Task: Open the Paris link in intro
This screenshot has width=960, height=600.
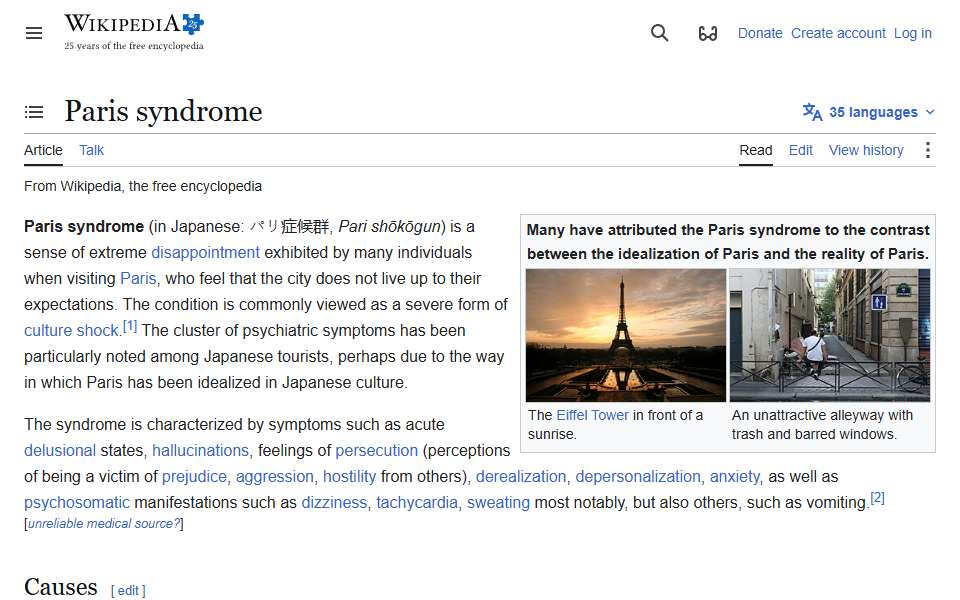Action: pos(138,279)
